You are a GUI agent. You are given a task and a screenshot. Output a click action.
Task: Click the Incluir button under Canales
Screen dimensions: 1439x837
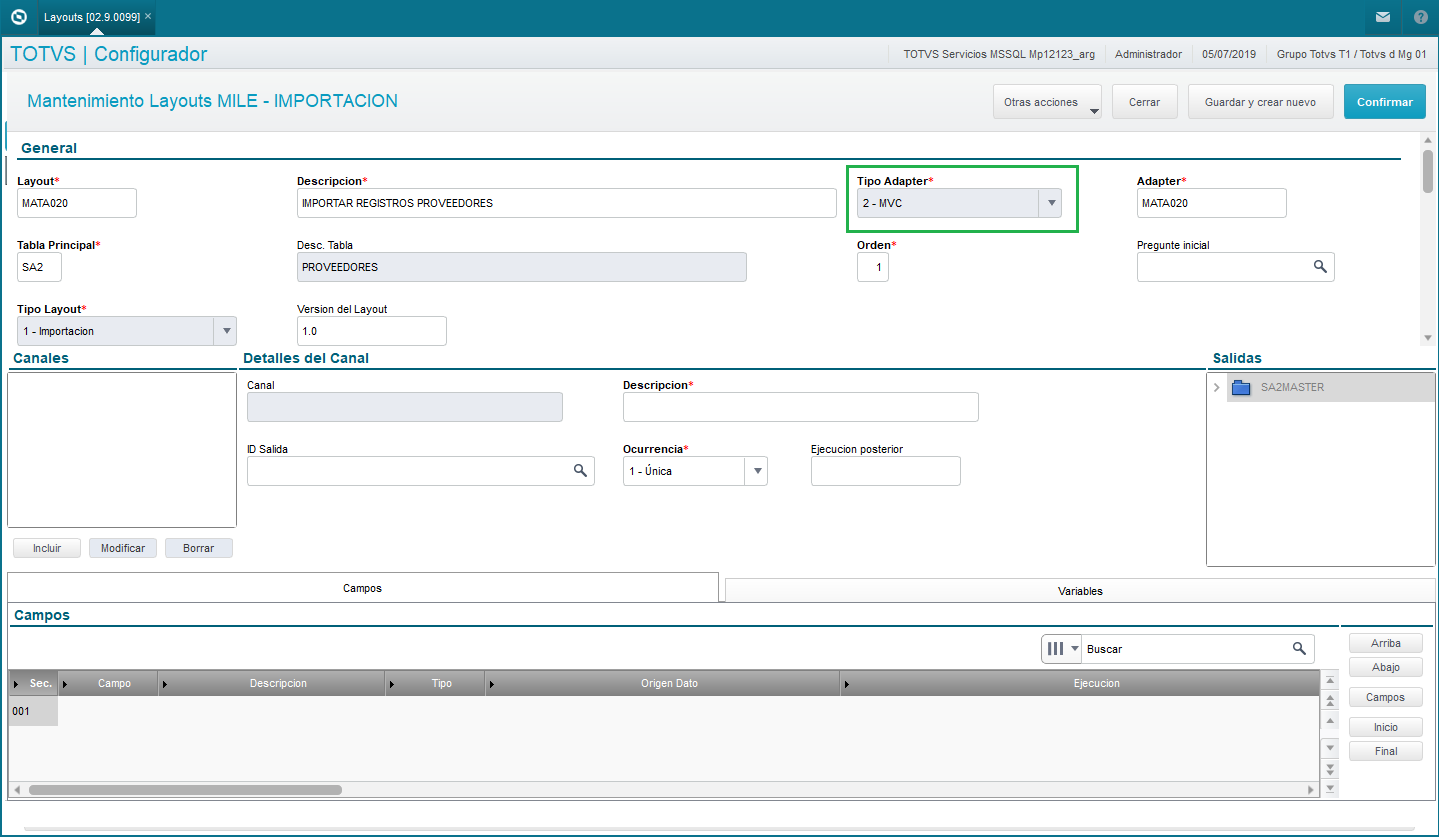pyautogui.click(x=47, y=548)
